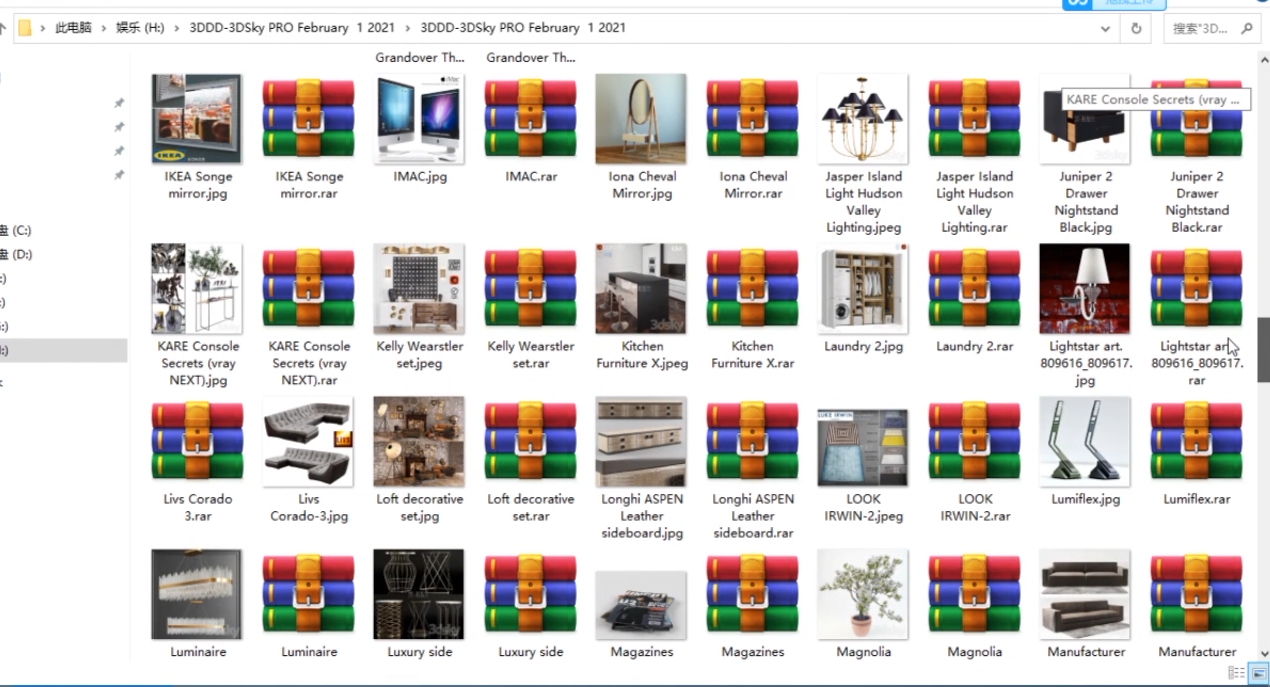The height and width of the screenshot is (687, 1270).
Task: Select Magazines image thumbnail
Action: coord(641,605)
